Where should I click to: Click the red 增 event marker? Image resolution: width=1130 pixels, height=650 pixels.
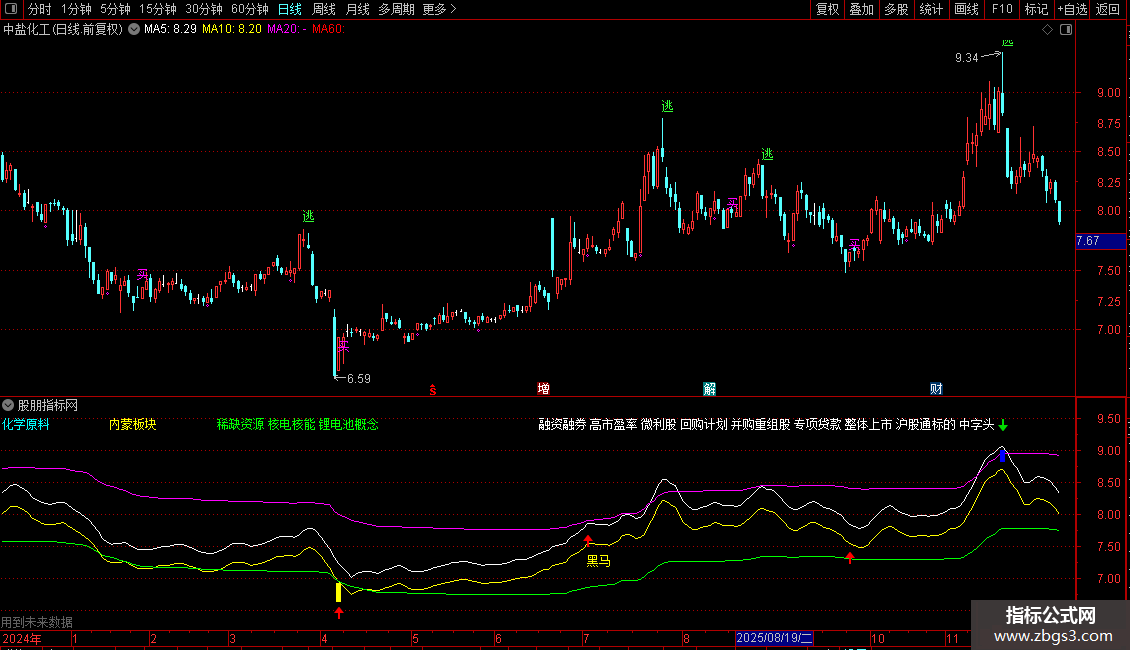[x=543, y=389]
